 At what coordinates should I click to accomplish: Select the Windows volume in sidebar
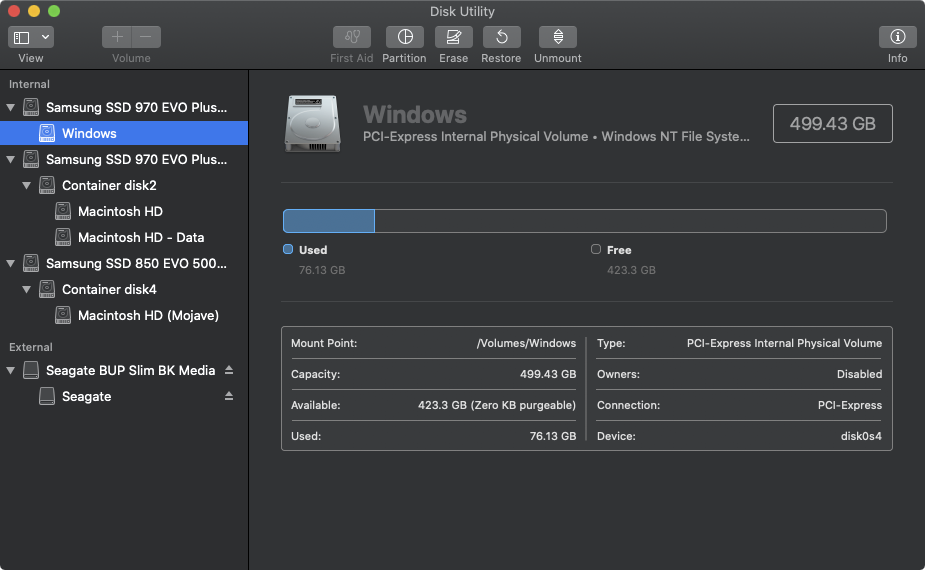tap(124, 133)
